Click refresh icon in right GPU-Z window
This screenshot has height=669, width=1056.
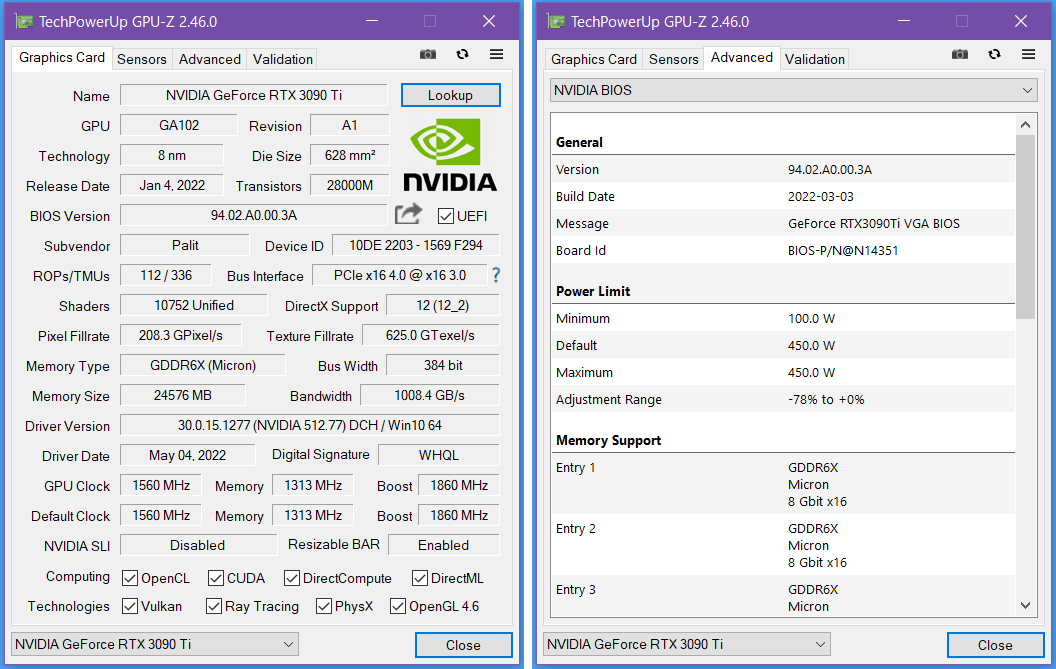994,54
